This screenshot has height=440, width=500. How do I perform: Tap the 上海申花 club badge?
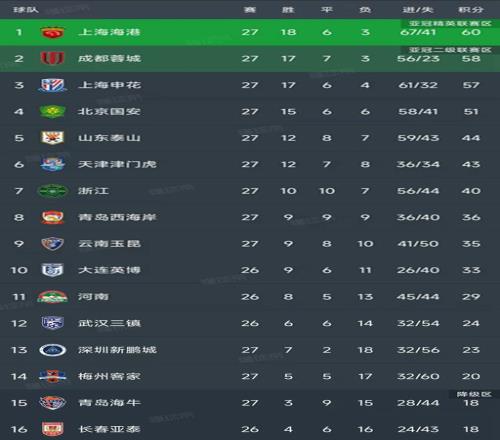pyautogui.click(x=52, y=85)
